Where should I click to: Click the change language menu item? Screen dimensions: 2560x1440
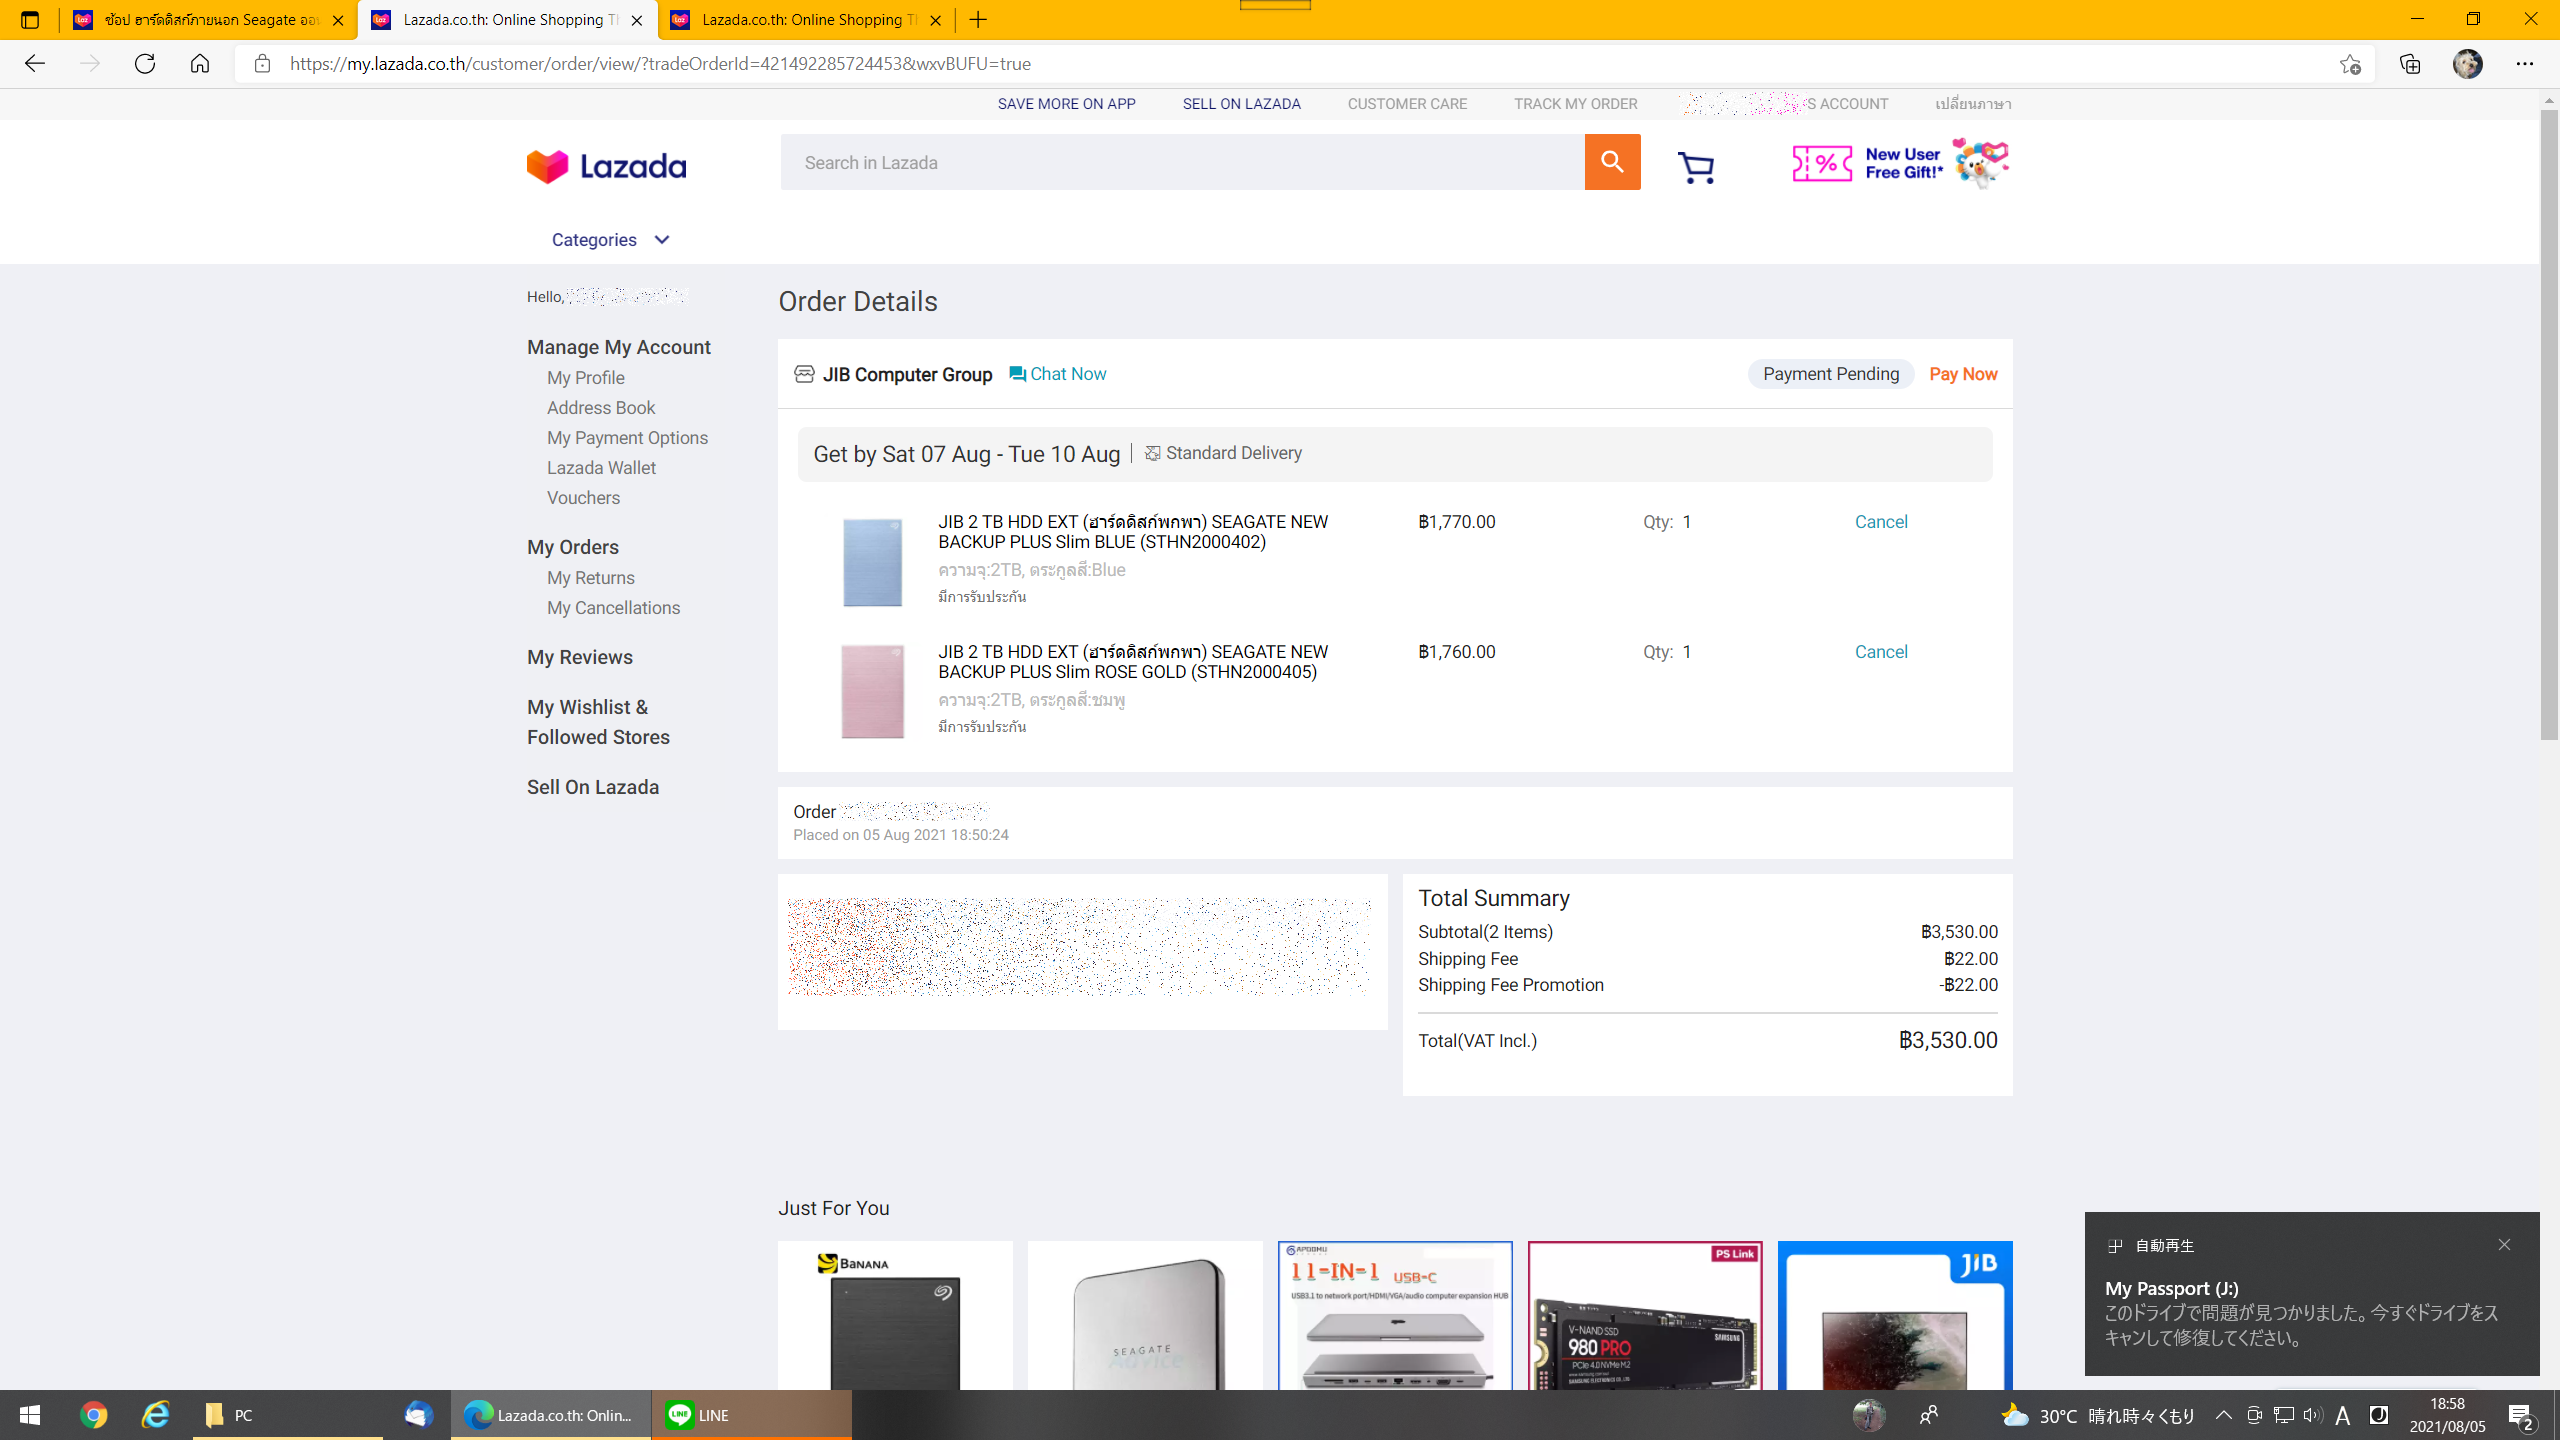(1973, 104)
